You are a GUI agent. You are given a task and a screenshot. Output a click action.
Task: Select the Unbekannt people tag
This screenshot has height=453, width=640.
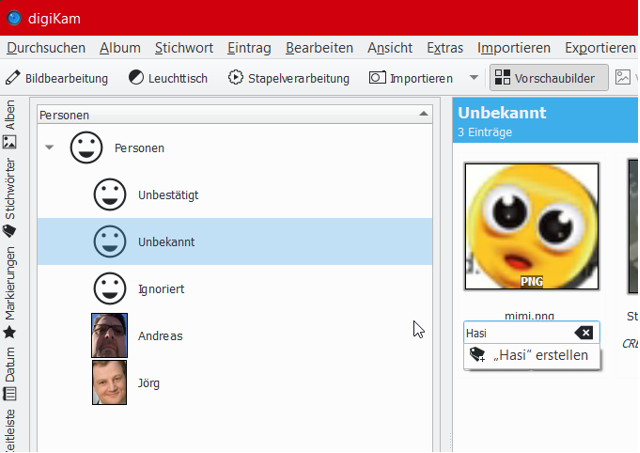[165, 242]
